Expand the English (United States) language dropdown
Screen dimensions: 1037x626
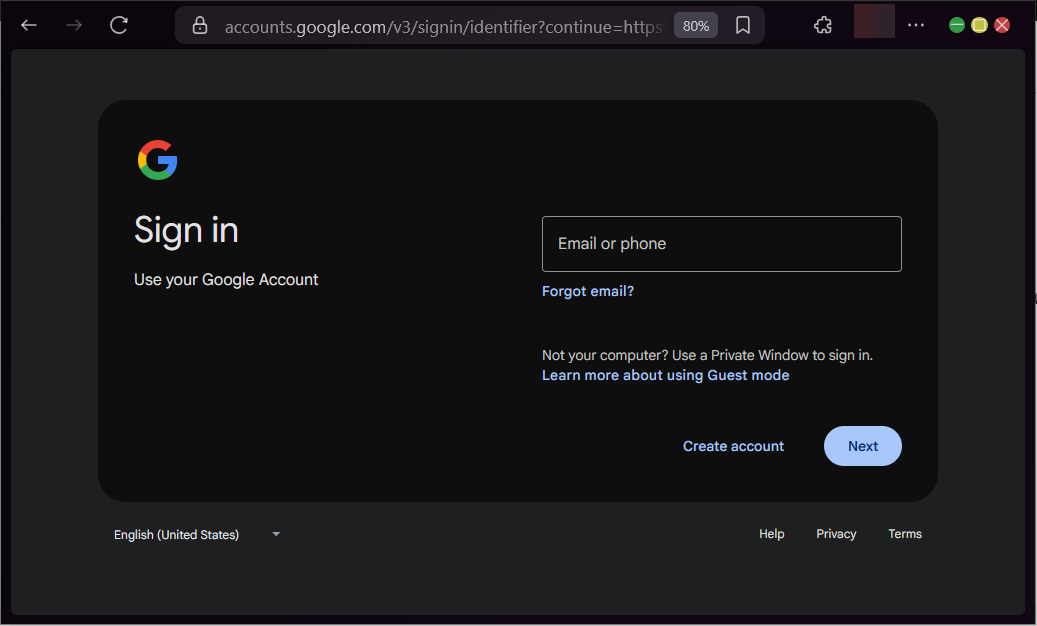197,534
